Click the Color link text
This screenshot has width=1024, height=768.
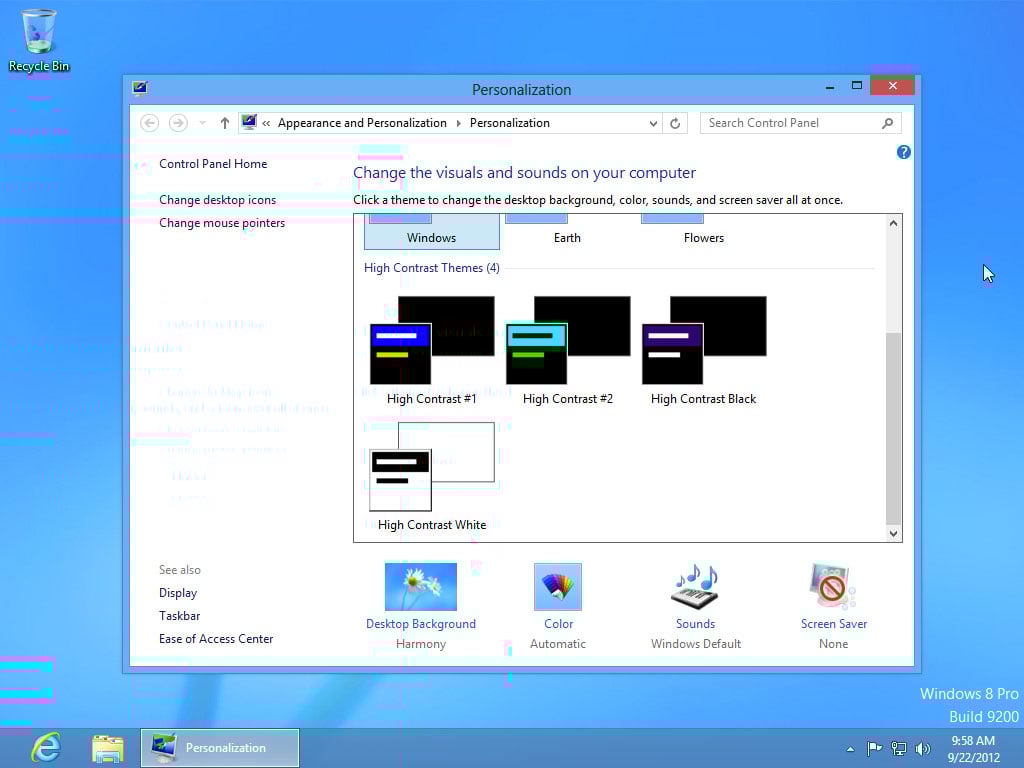click(x=558, y=624)
